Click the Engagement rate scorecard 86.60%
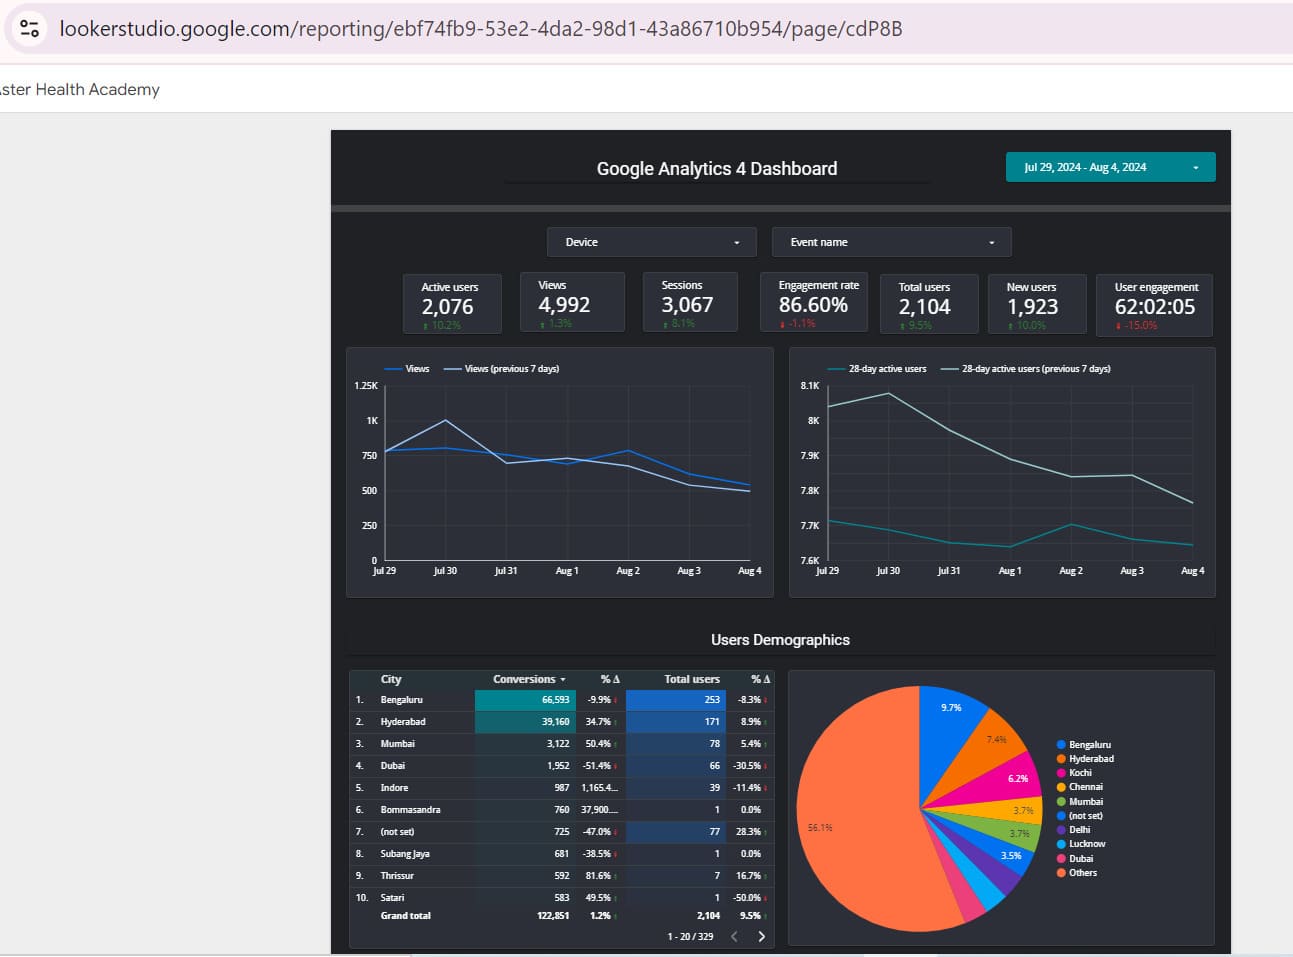Viewport: 1293px width, 957px height. click(815, 302)
